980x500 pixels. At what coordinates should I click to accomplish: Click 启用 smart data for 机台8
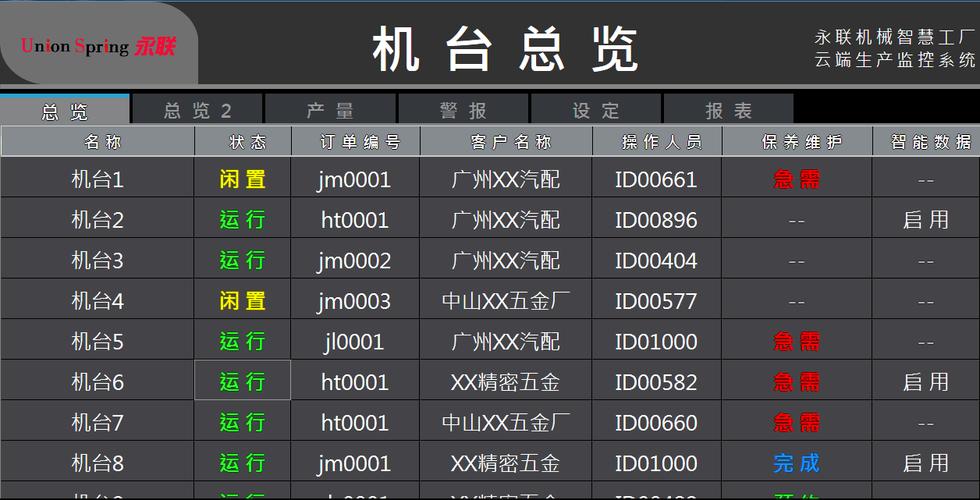pyautogui.click(x=926, y=463)
